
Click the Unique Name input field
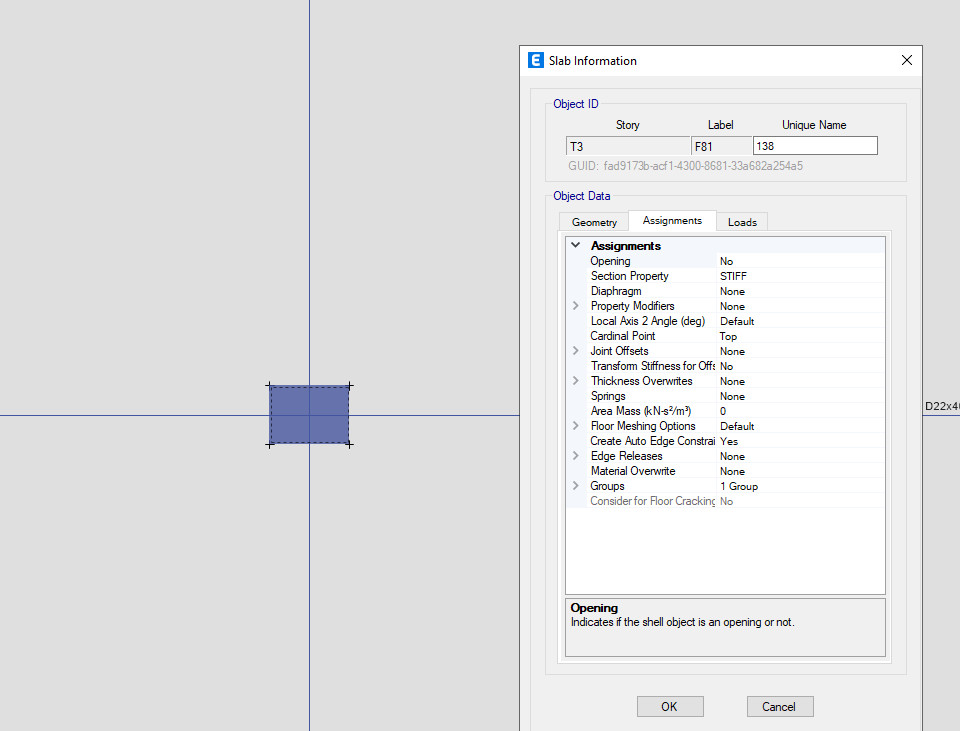[814, 146]
